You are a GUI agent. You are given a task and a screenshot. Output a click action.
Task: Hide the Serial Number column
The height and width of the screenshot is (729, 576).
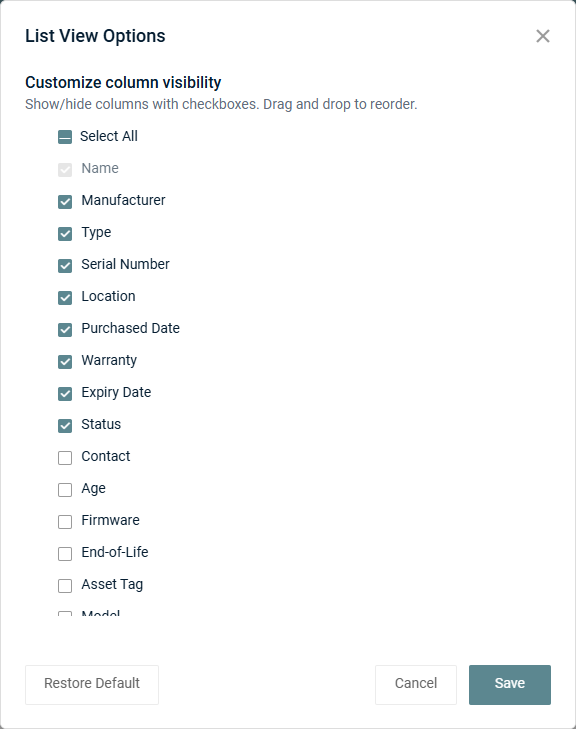65,266
